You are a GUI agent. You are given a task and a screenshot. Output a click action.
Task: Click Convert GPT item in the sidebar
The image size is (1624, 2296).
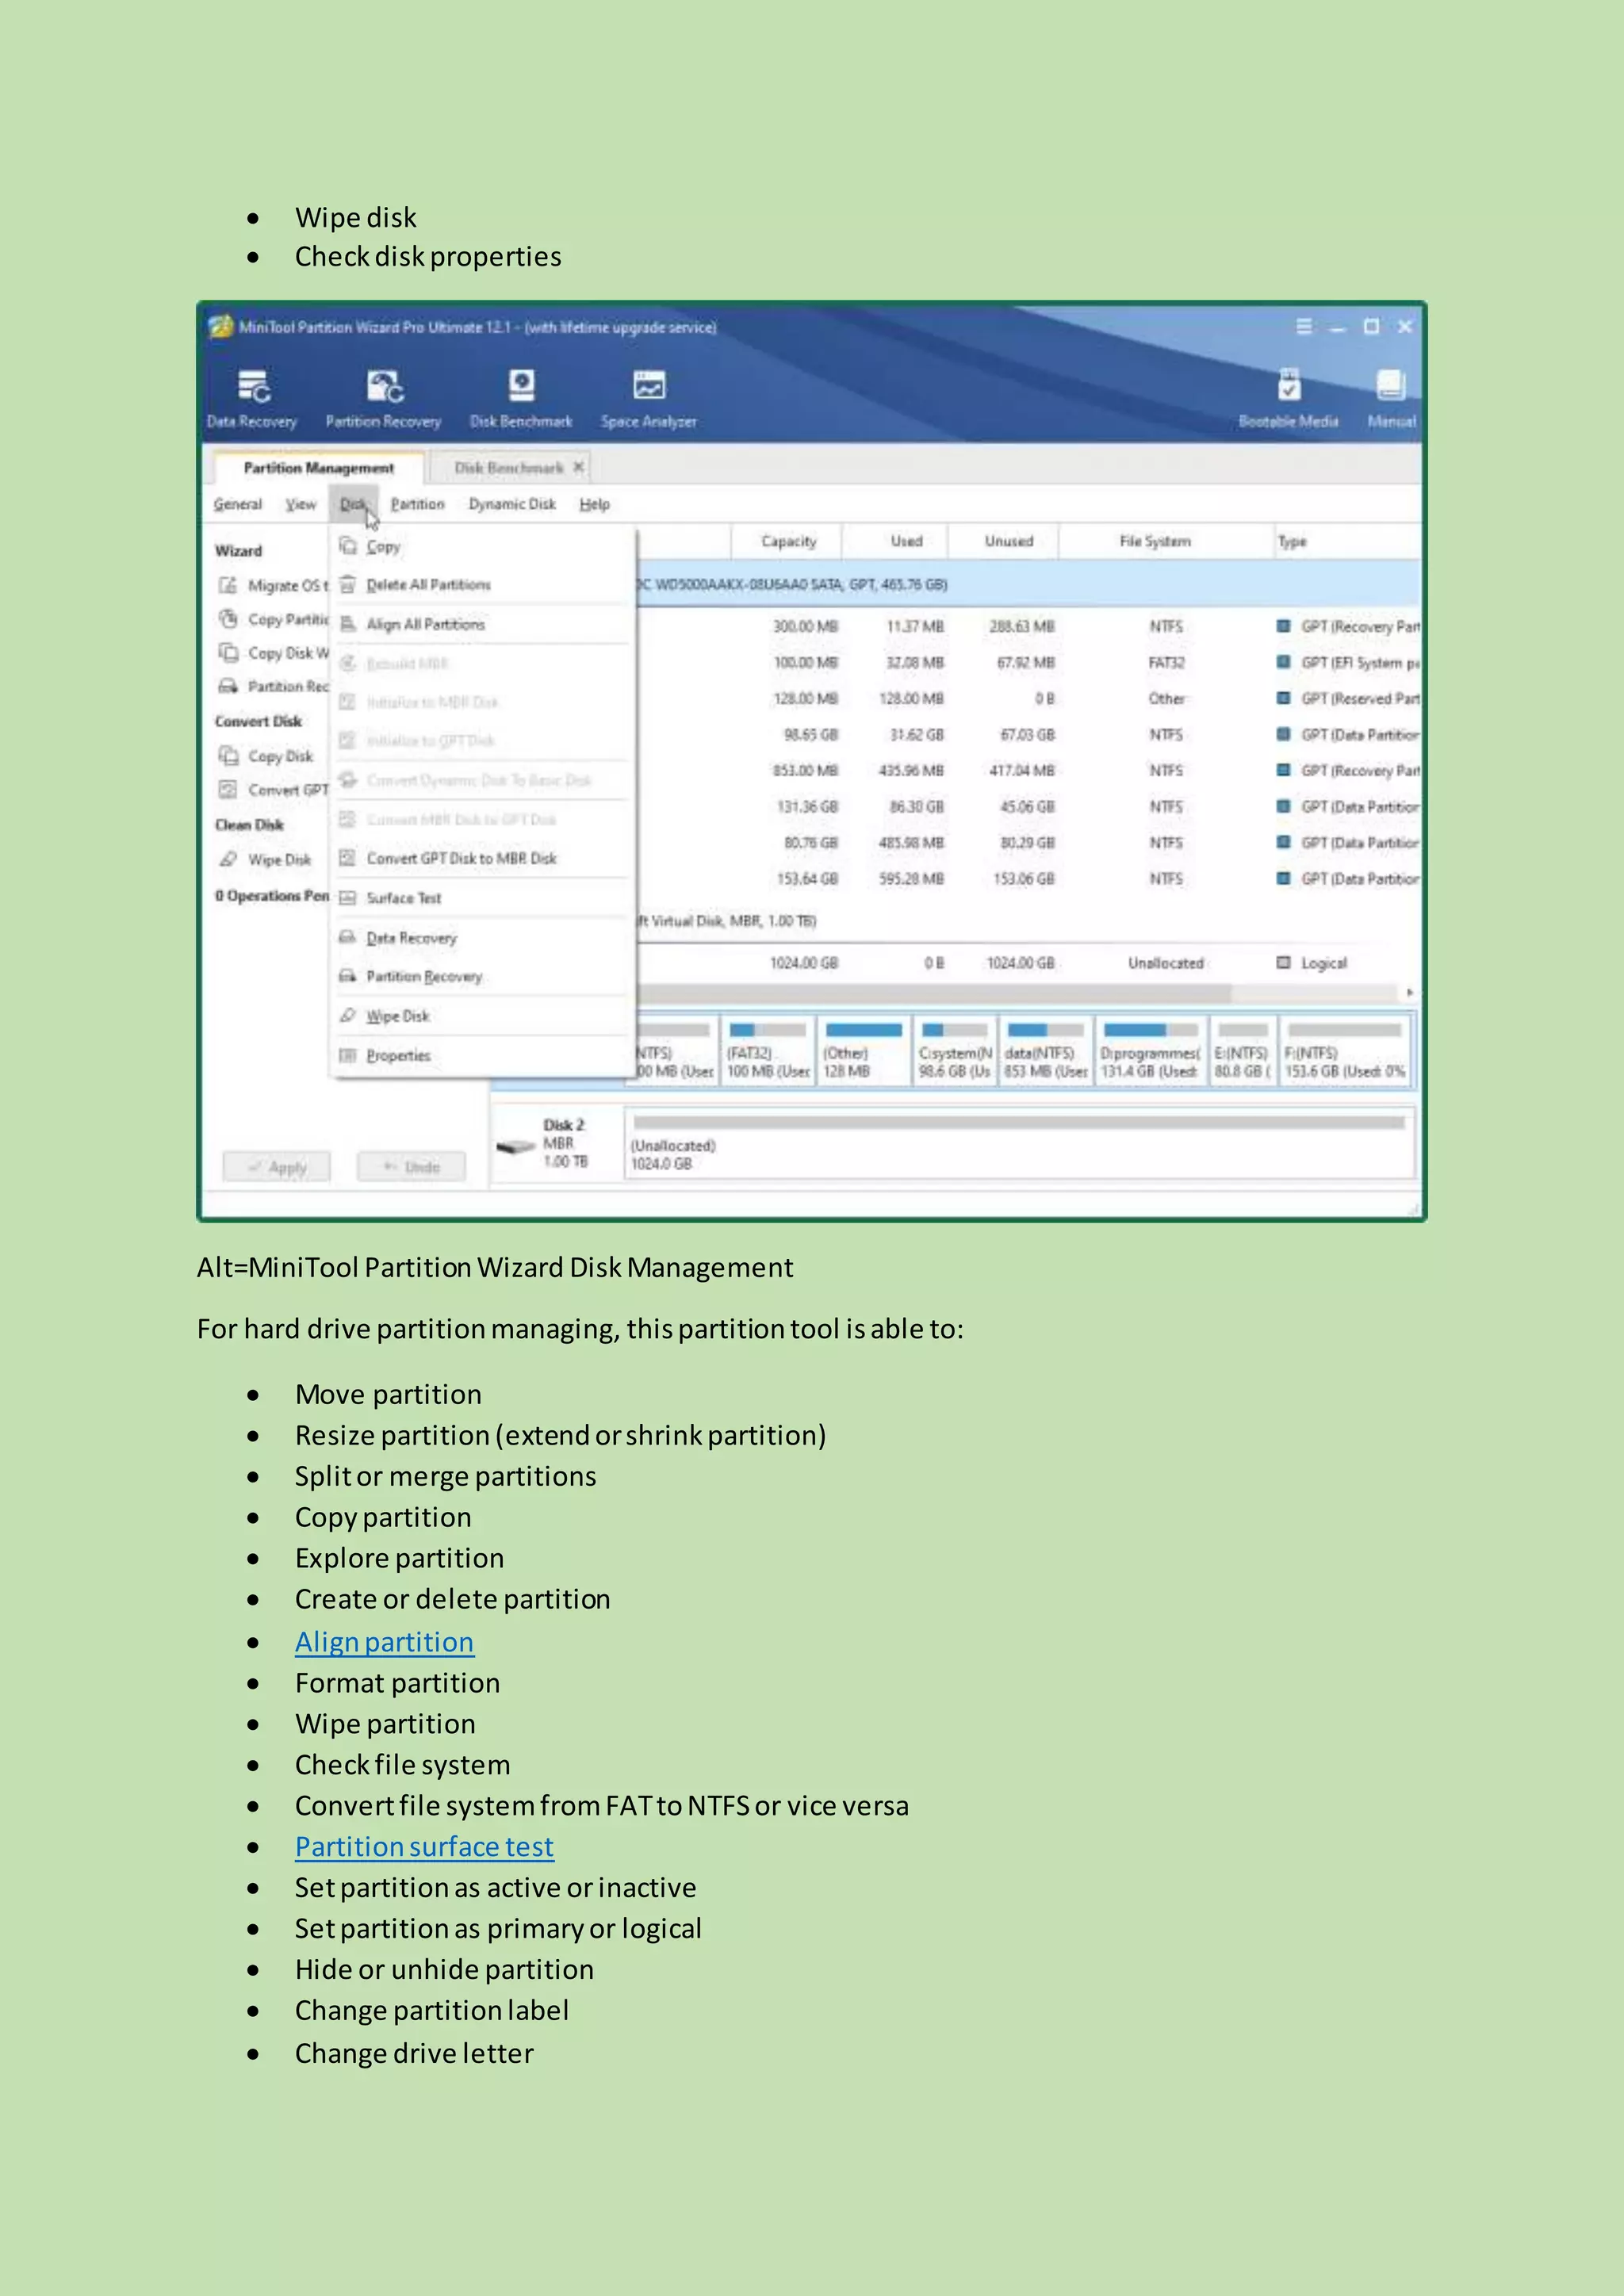[272, 790]
